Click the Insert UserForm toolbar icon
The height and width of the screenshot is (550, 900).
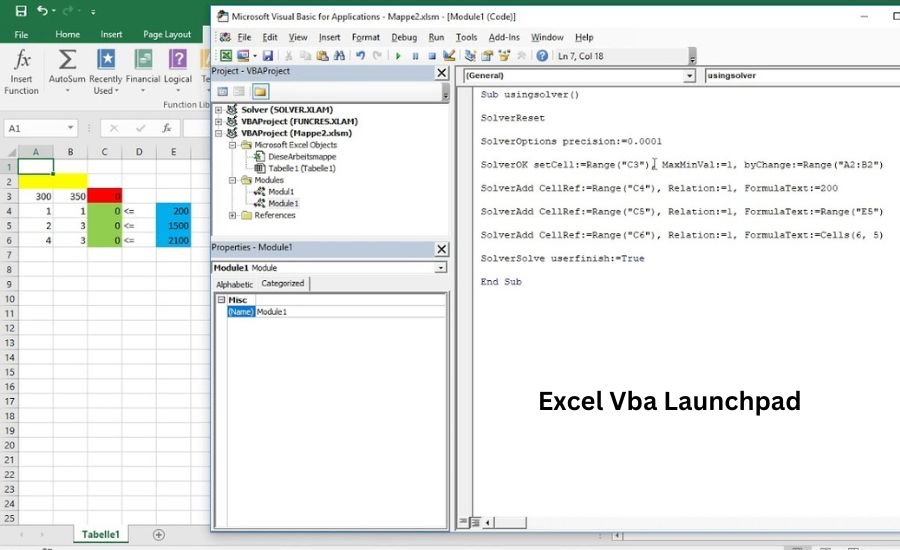pos(243,56)
